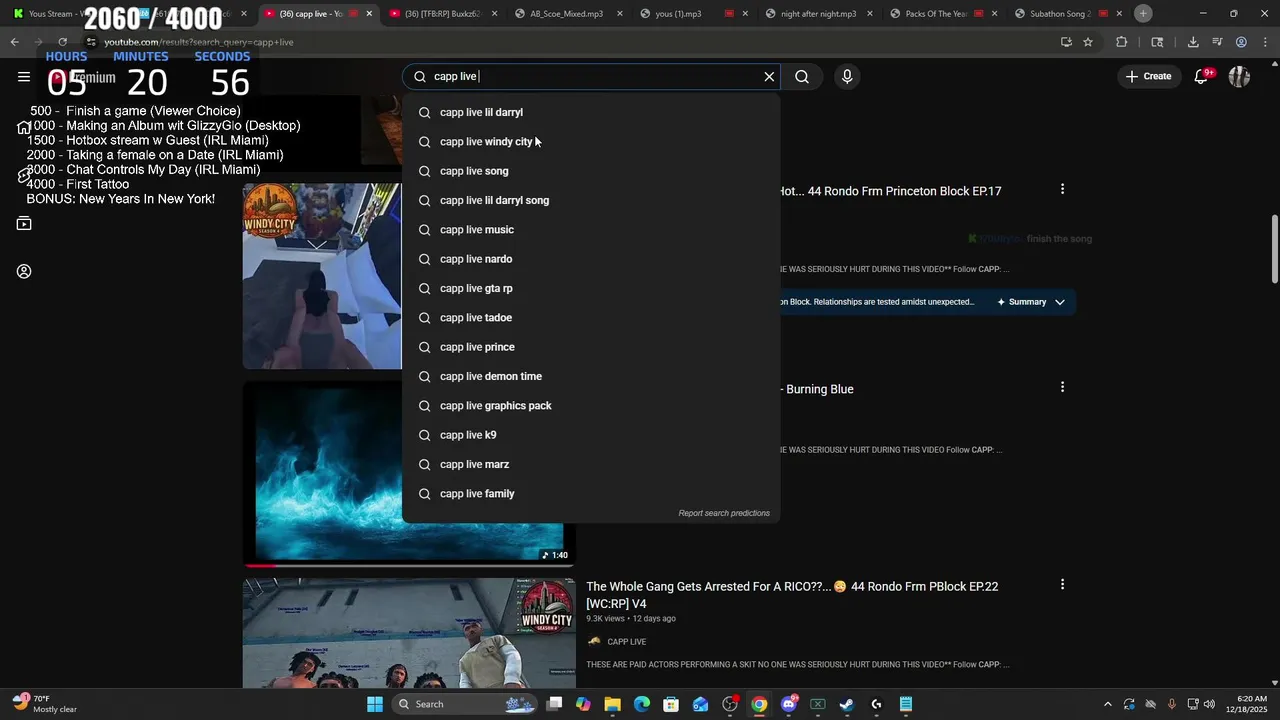Select suggestion "capp live song"

[591, 171]
